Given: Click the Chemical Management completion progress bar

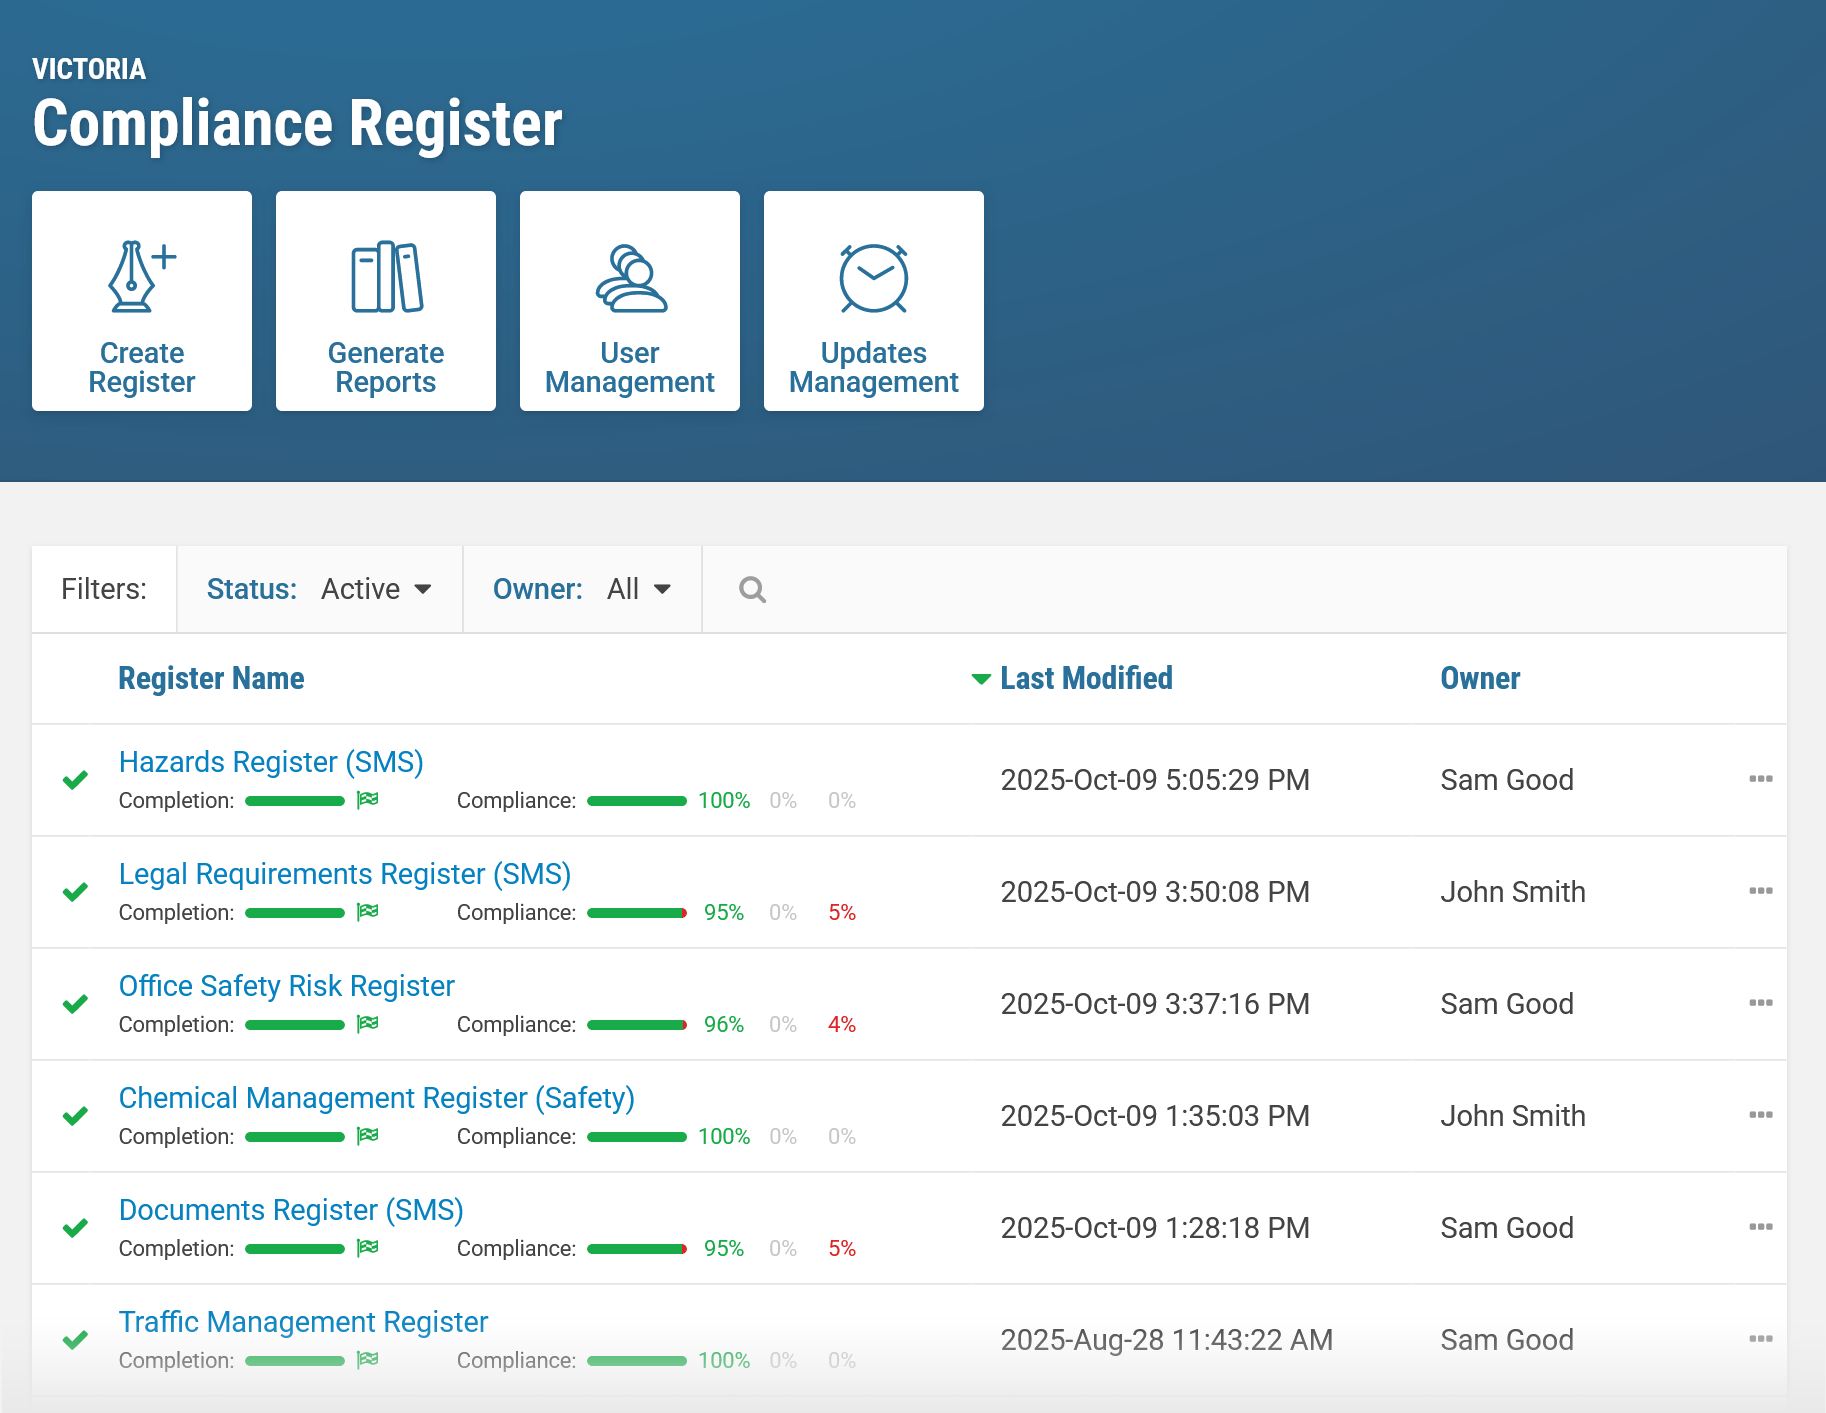Looking at the screenshot, I should (295, 1137).
